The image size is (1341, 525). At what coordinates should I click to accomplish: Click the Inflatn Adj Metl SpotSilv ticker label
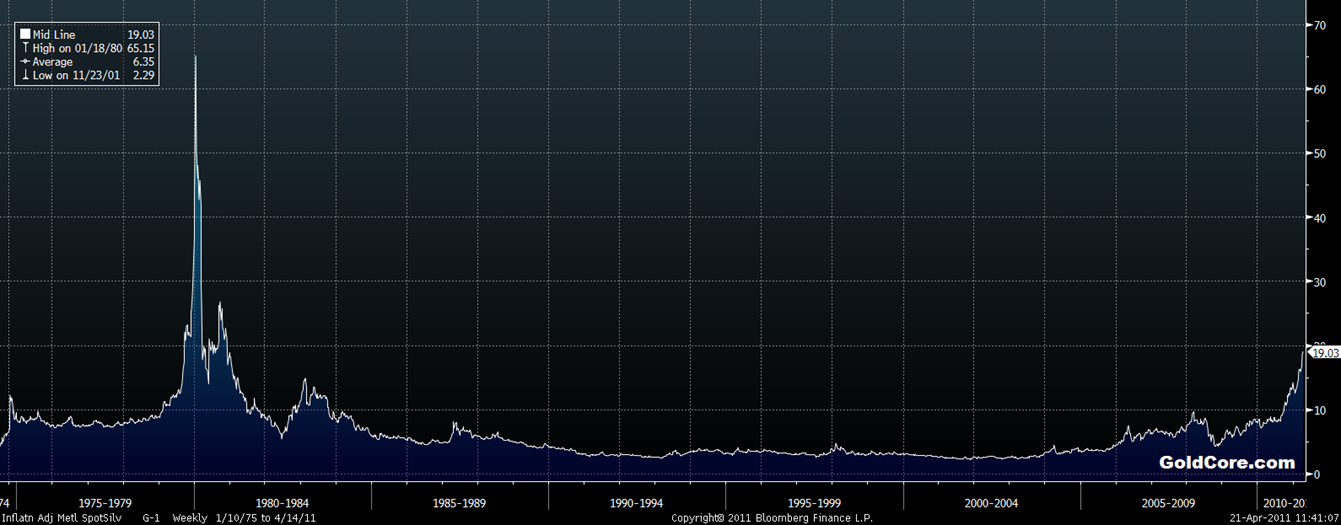[x=62, y=519]
